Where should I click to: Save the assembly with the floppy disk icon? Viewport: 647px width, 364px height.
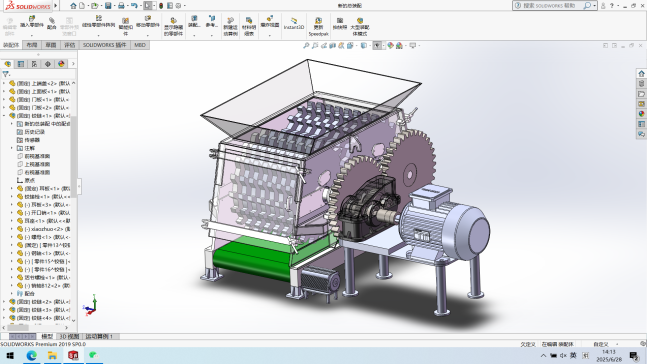coord(108,6)
